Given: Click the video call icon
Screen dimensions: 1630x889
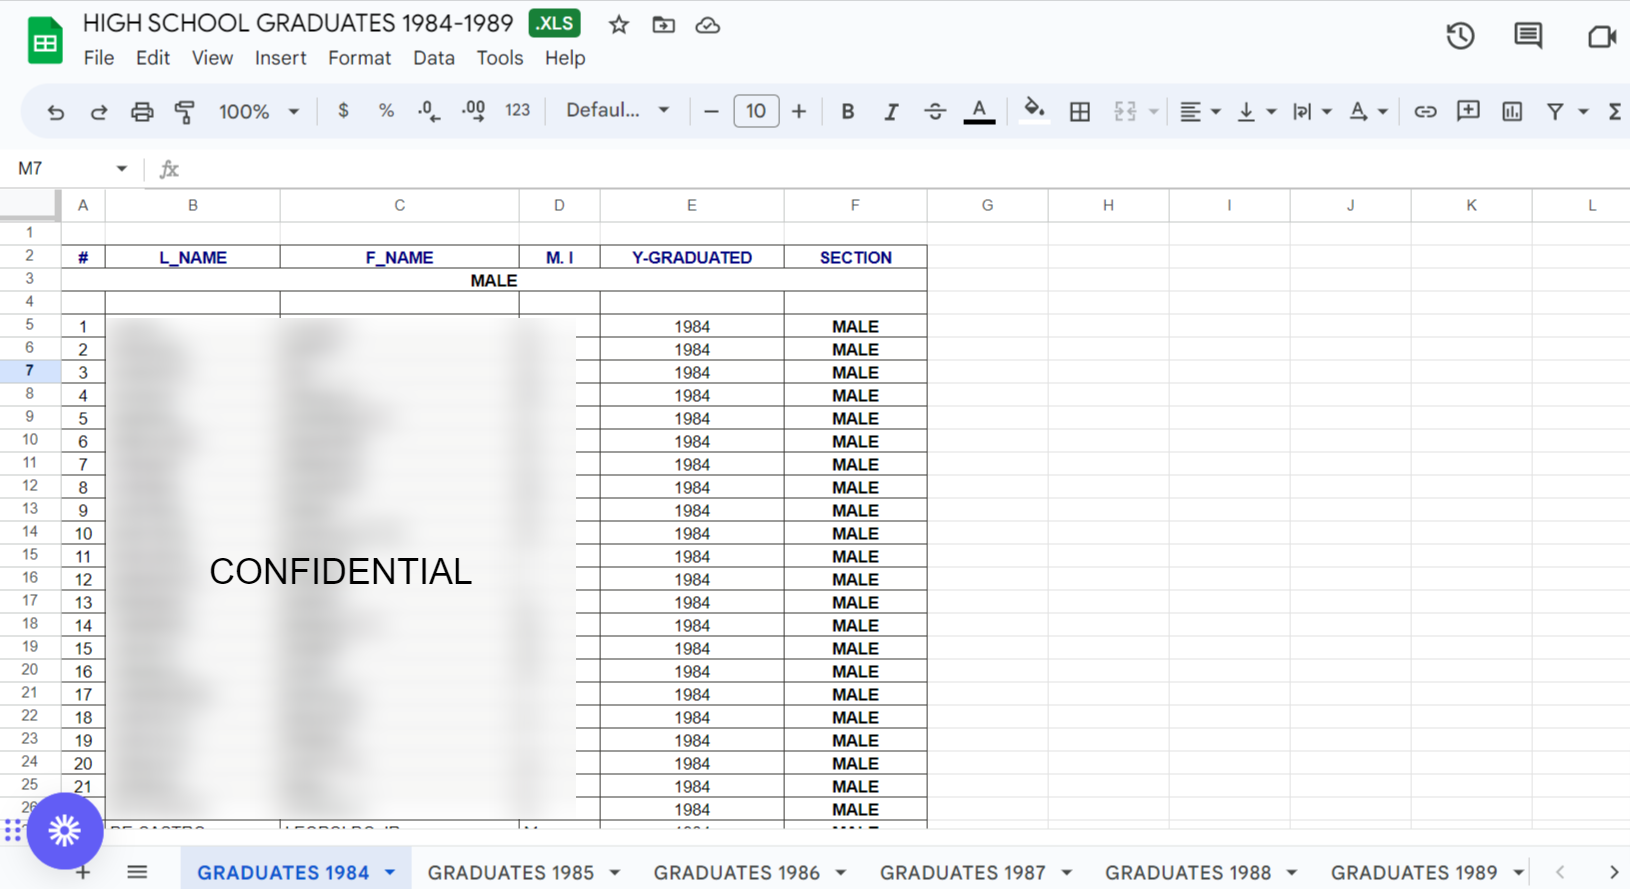Looking at the screenshot, I should tap(1602, 36).
